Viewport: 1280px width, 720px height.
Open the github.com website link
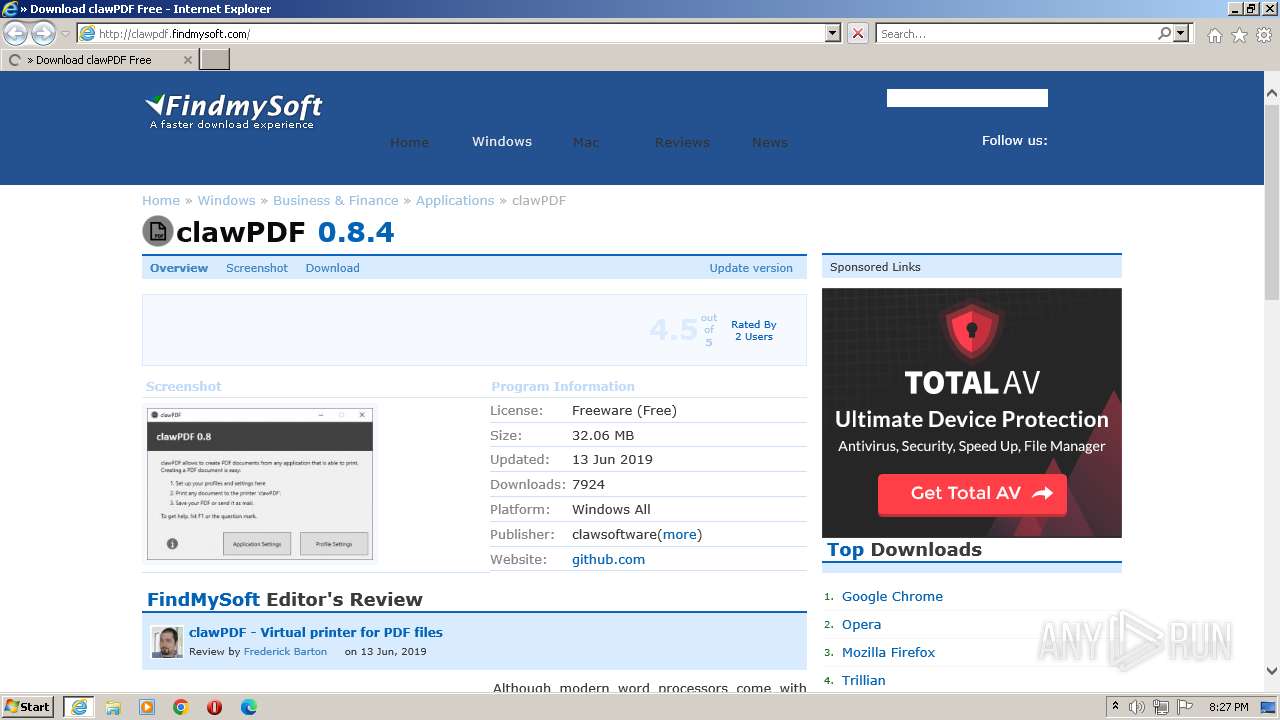[608, 559]
